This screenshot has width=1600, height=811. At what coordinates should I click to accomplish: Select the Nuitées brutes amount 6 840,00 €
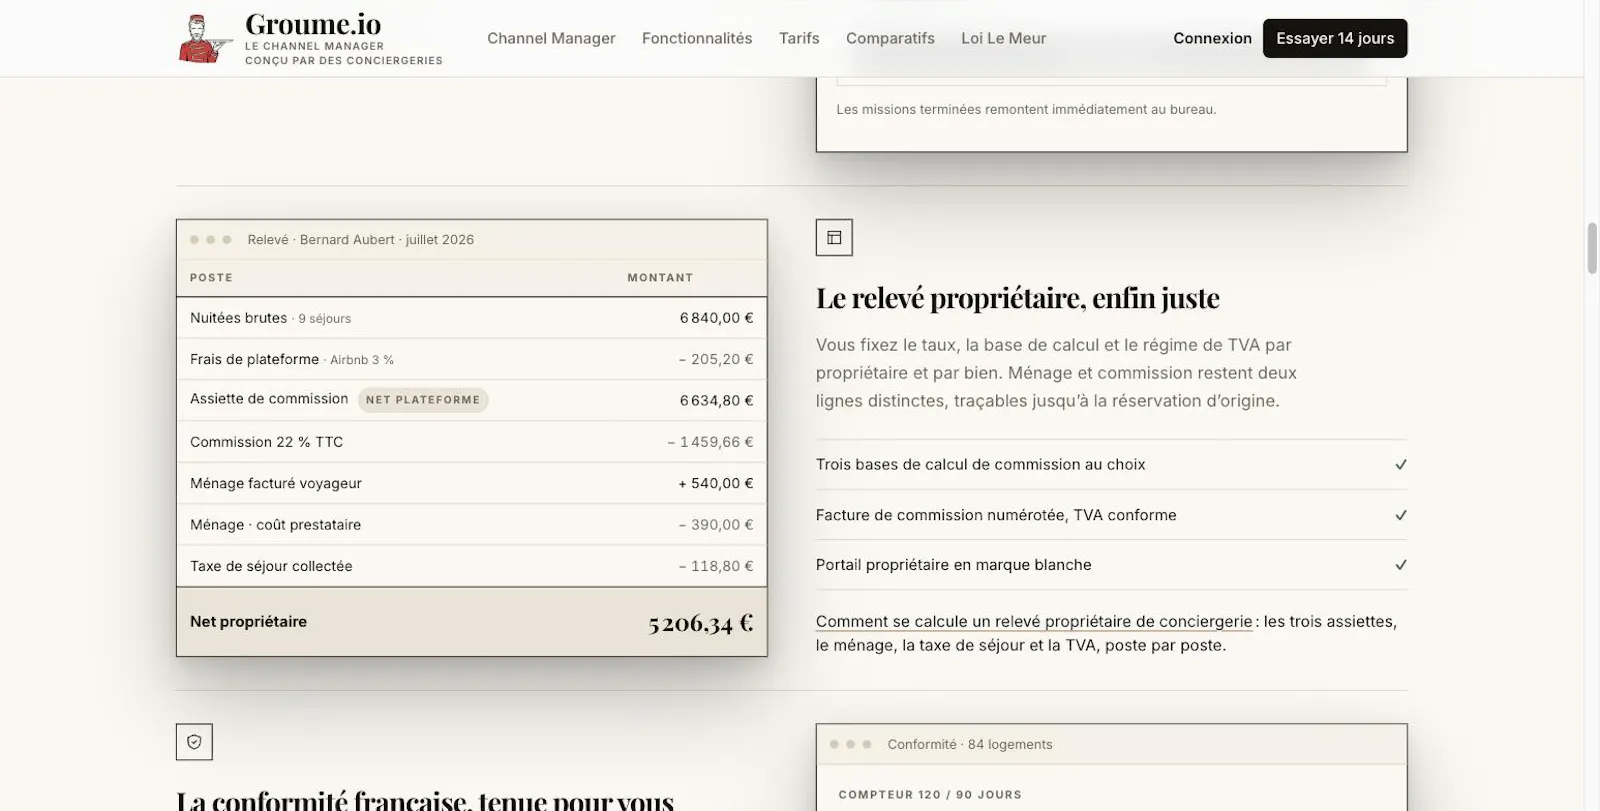716,318
